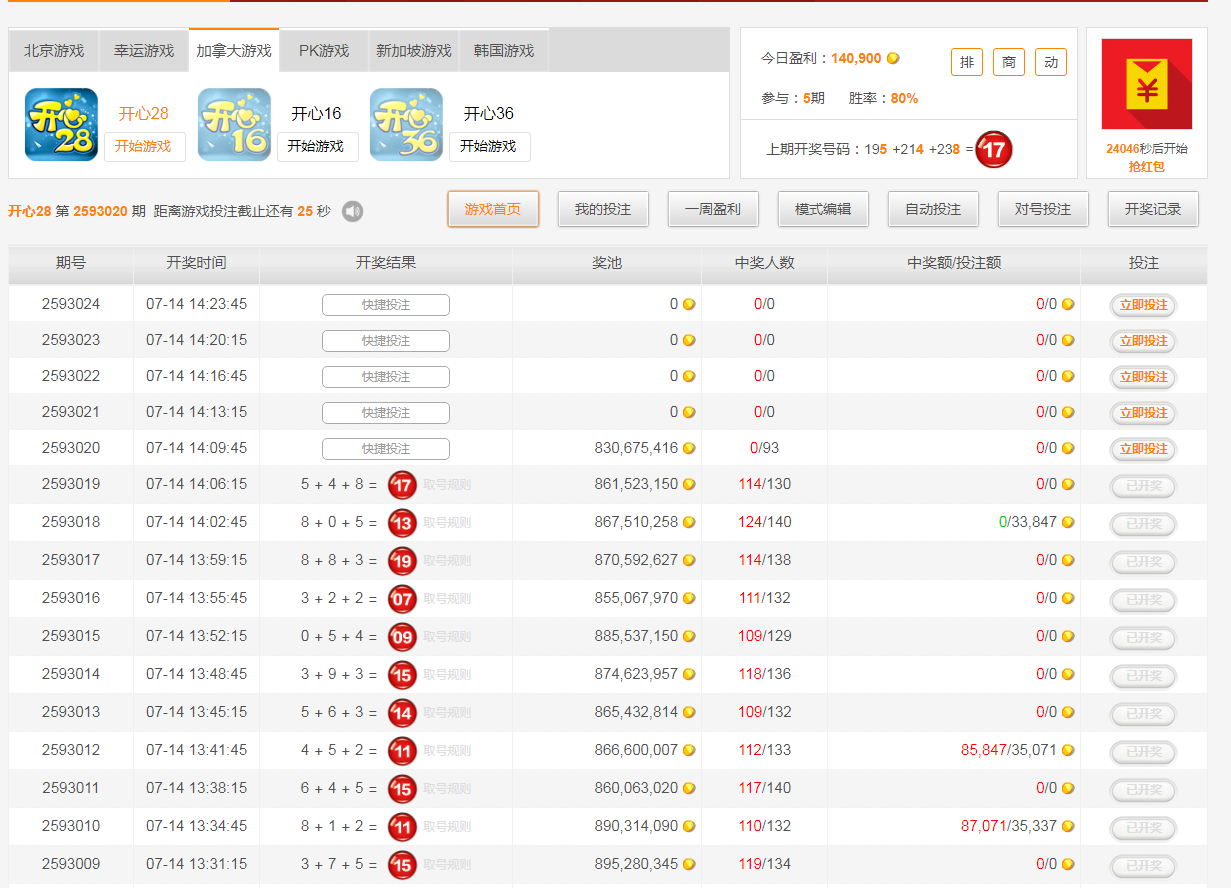Open the red envelope 抢红包 image
Viewport: 1231px width, 888px height.
click(1146, 85)
